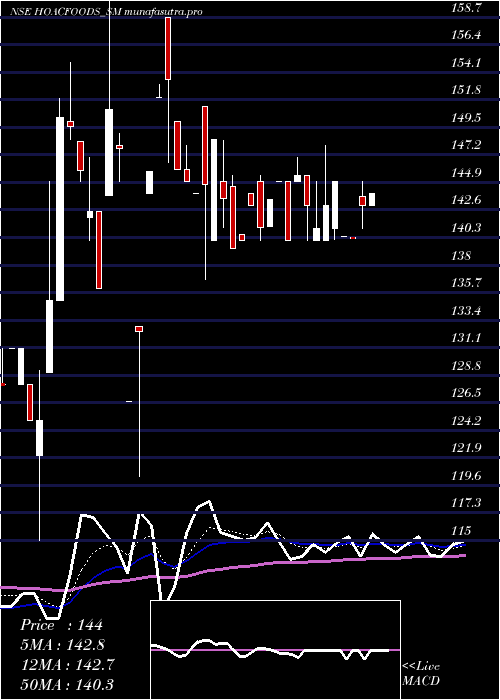Click the 142.6 price axis label
Screen dimensions: 500x700
(466, 200)
